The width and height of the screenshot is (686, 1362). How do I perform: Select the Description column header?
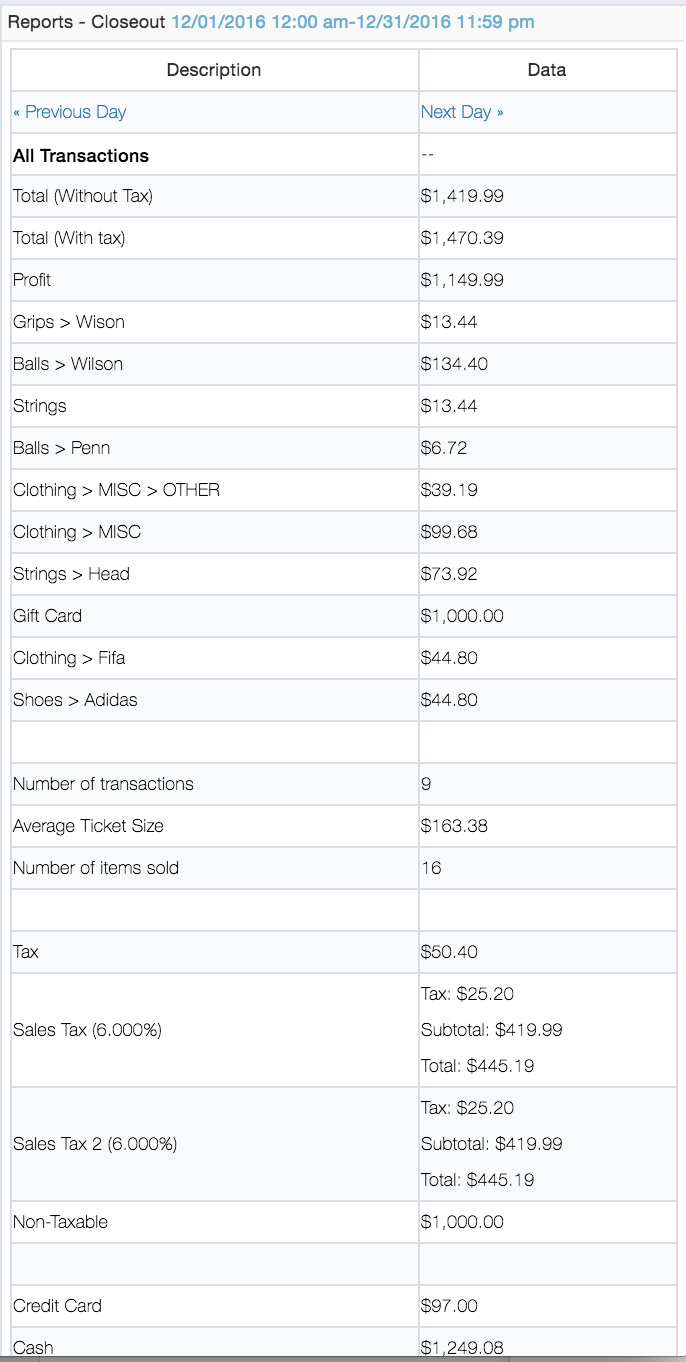tap(214, 70)
